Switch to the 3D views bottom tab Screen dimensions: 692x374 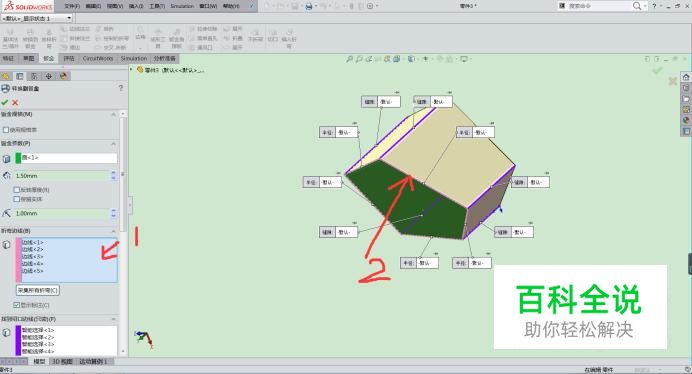point(62,361)
